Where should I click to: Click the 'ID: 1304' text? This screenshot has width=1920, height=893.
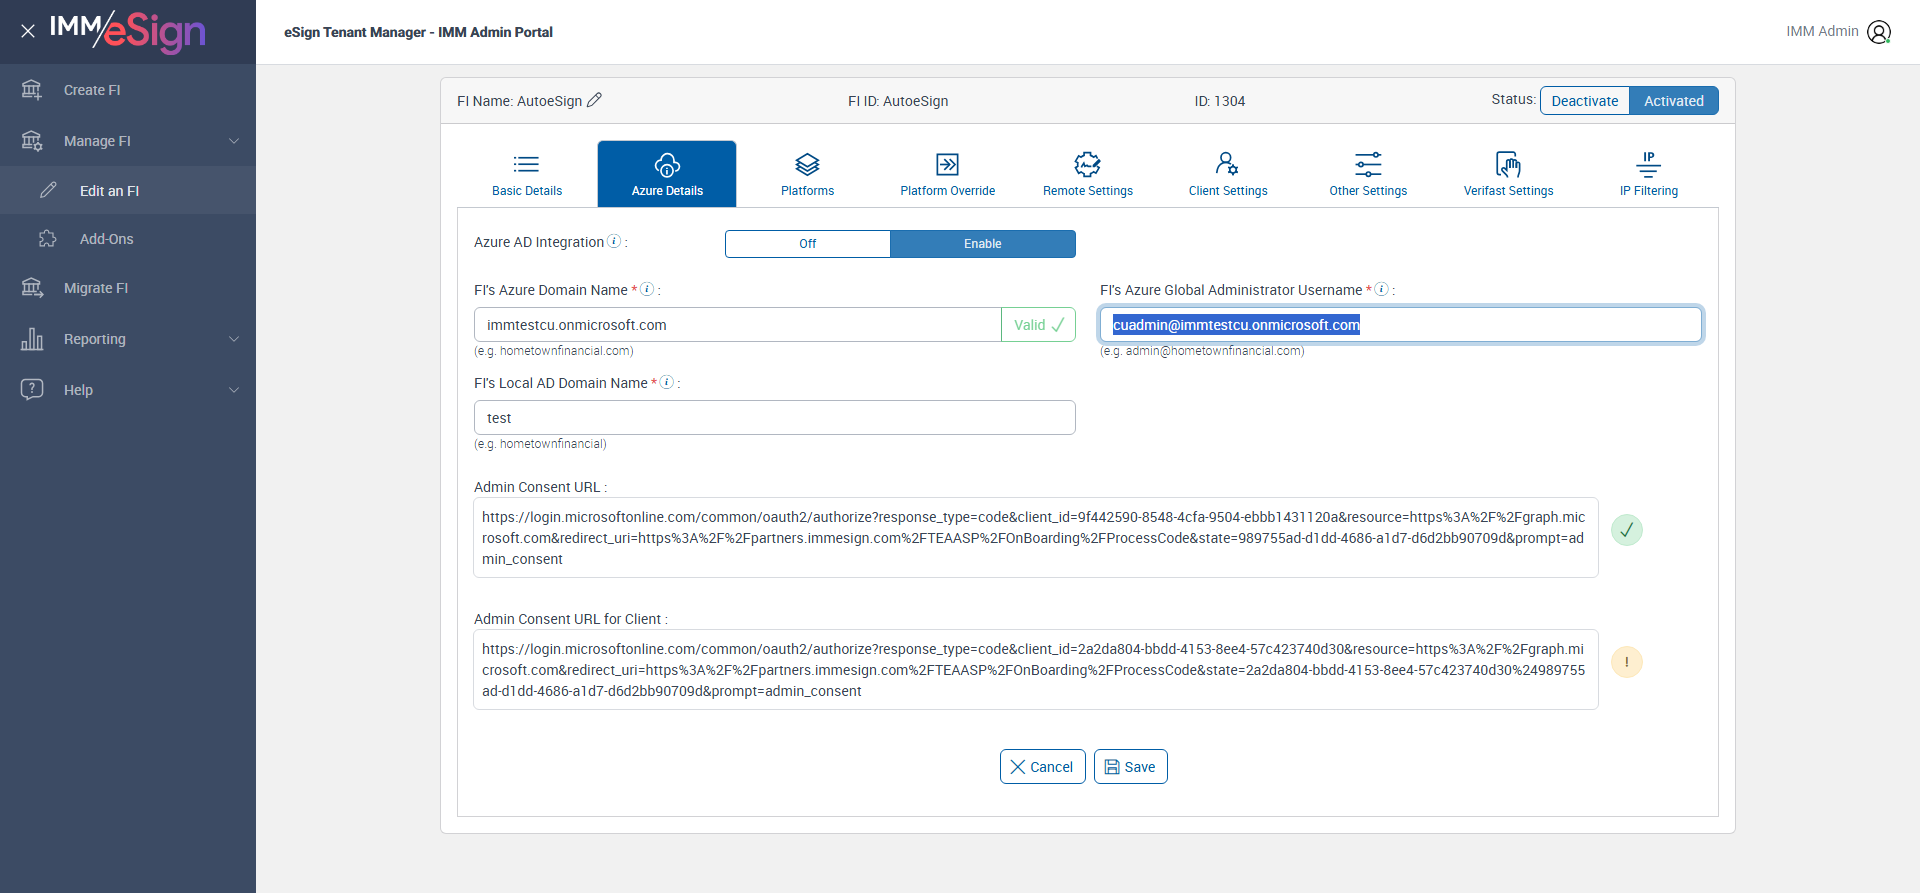1220,101
